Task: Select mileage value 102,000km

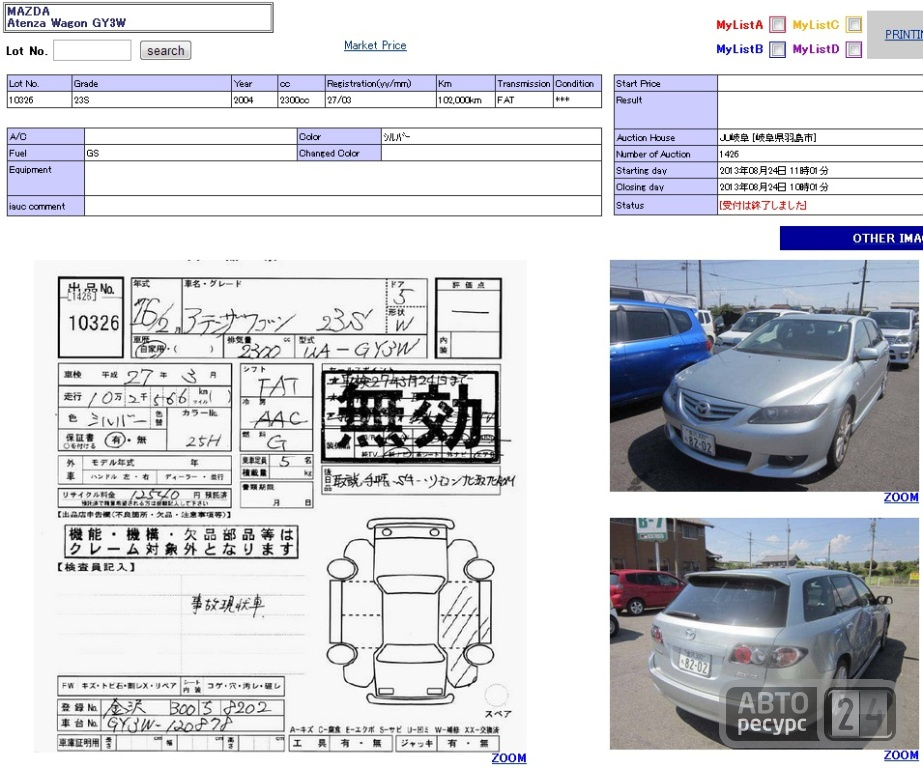Action: pyautogui.click(x=465, y=100)
